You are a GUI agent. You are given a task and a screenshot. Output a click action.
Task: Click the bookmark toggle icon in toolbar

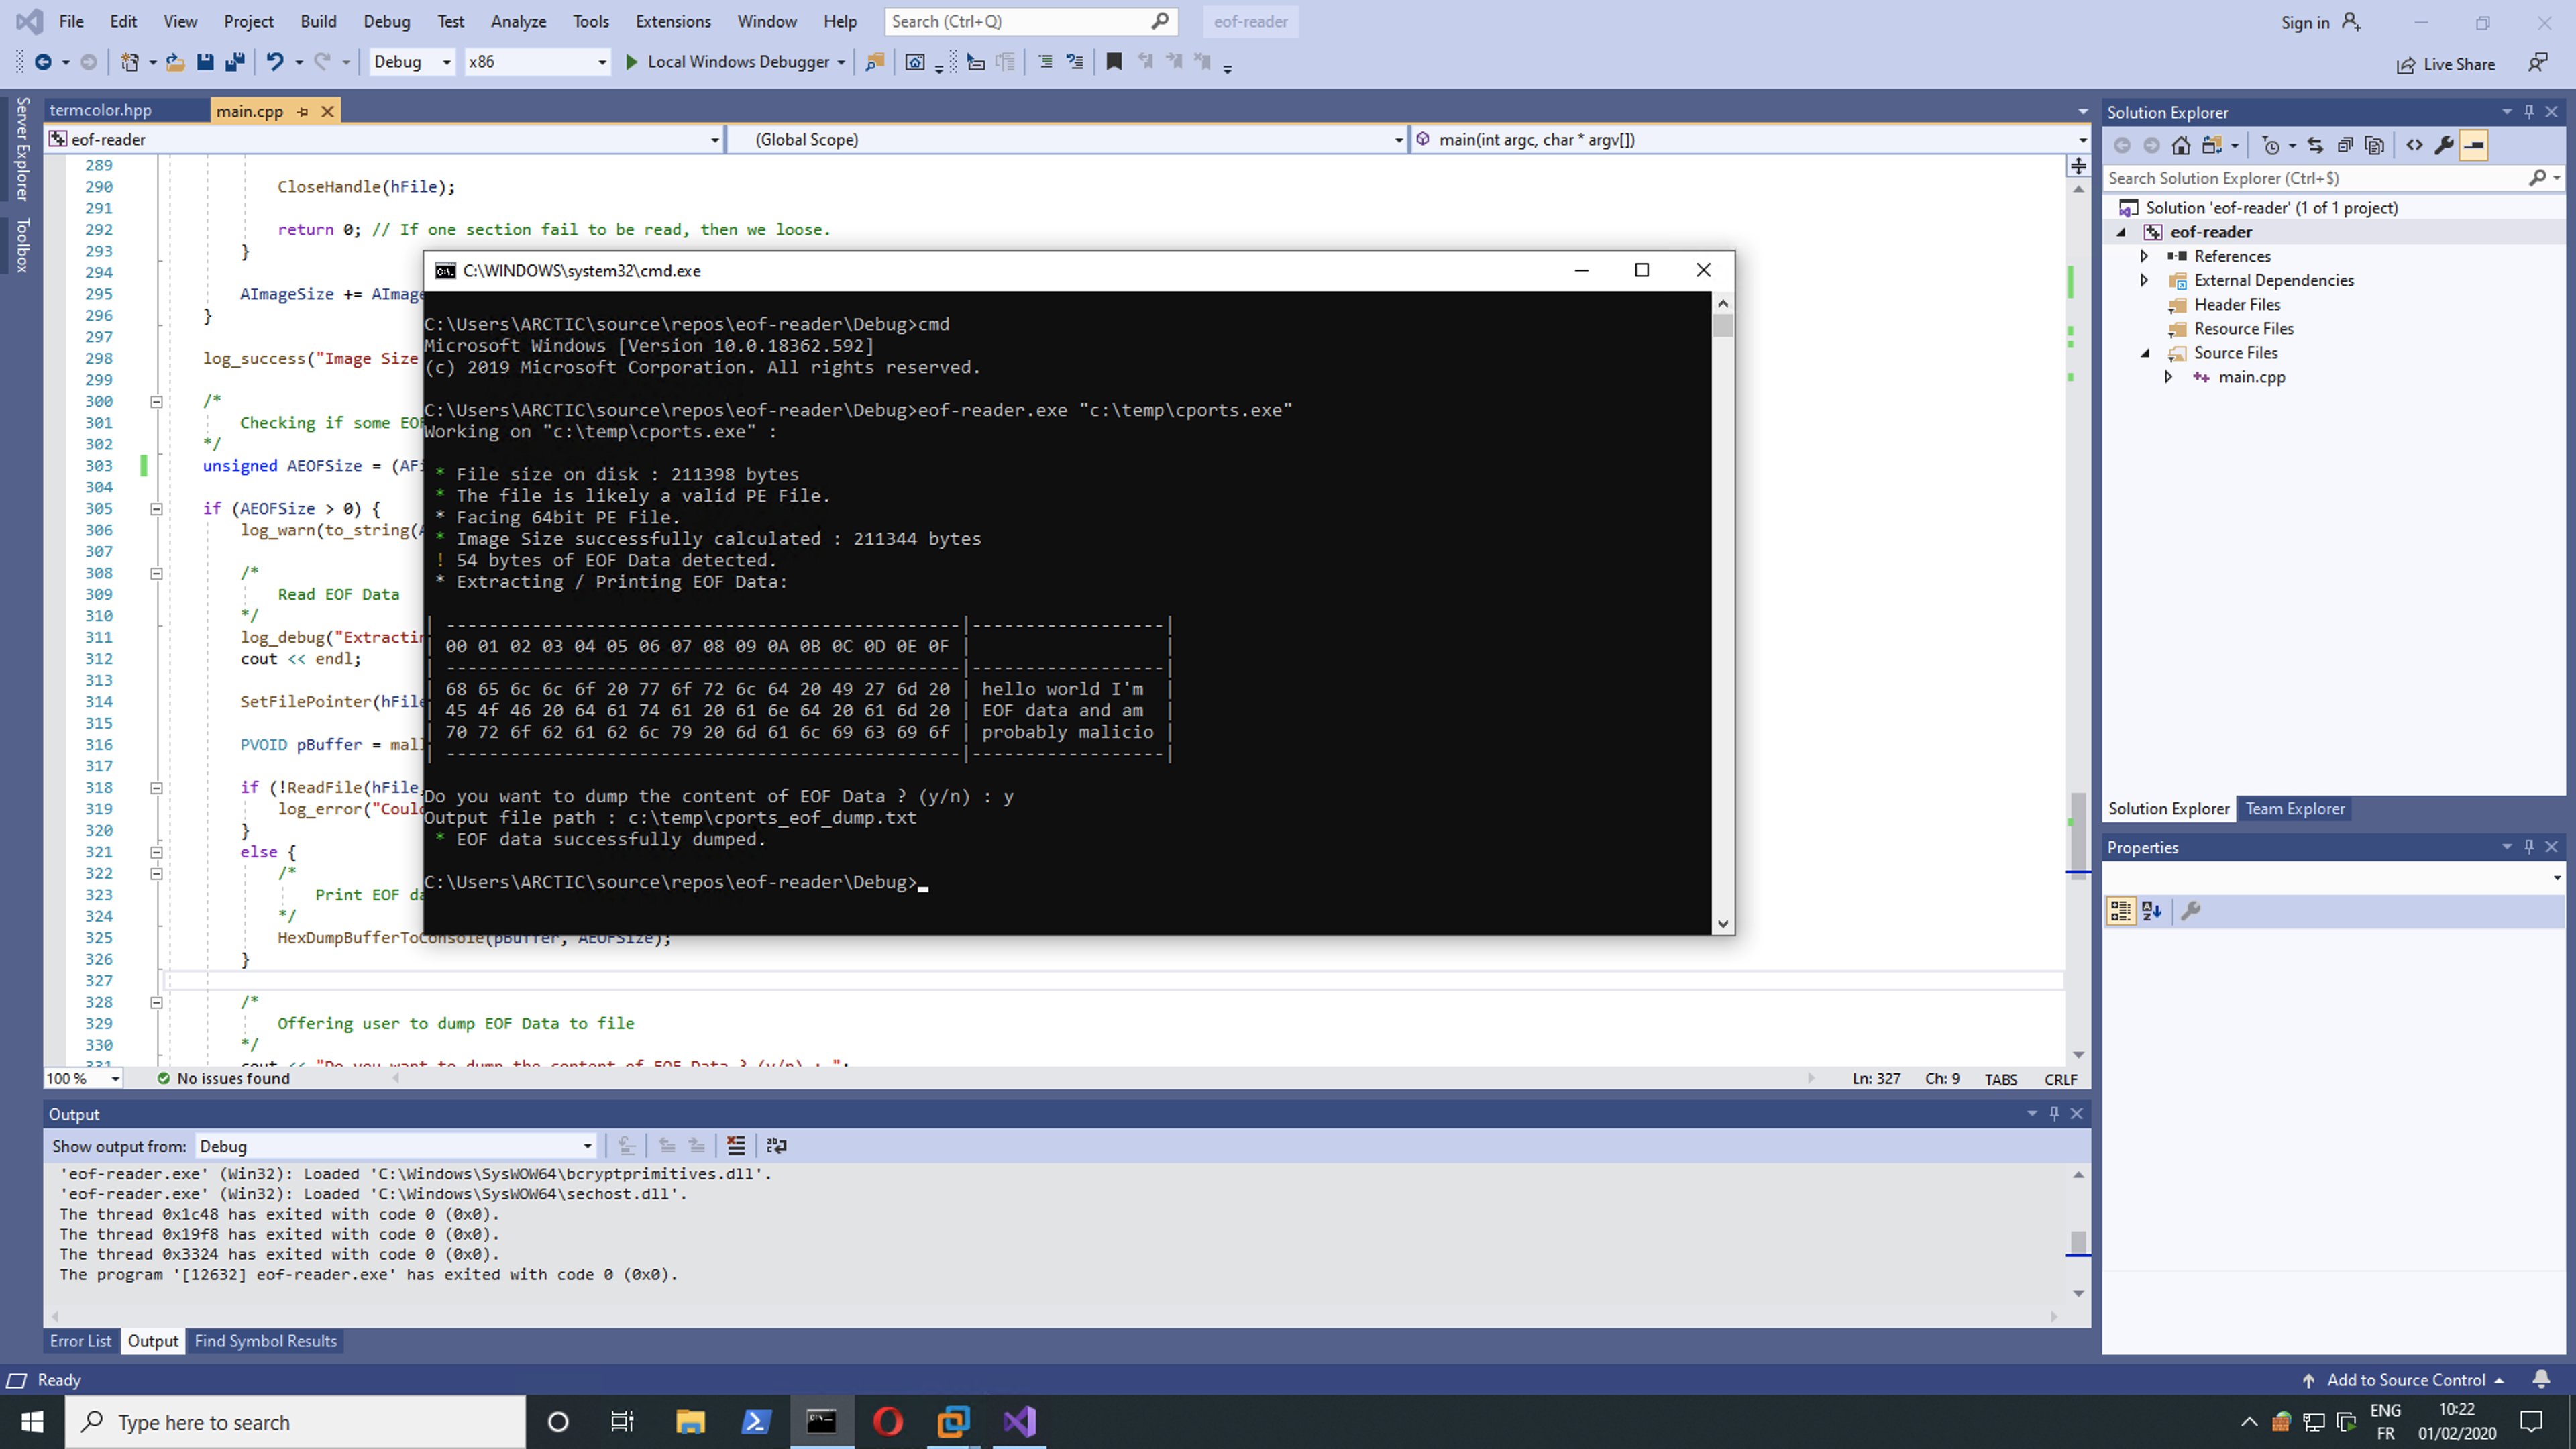1114,62
